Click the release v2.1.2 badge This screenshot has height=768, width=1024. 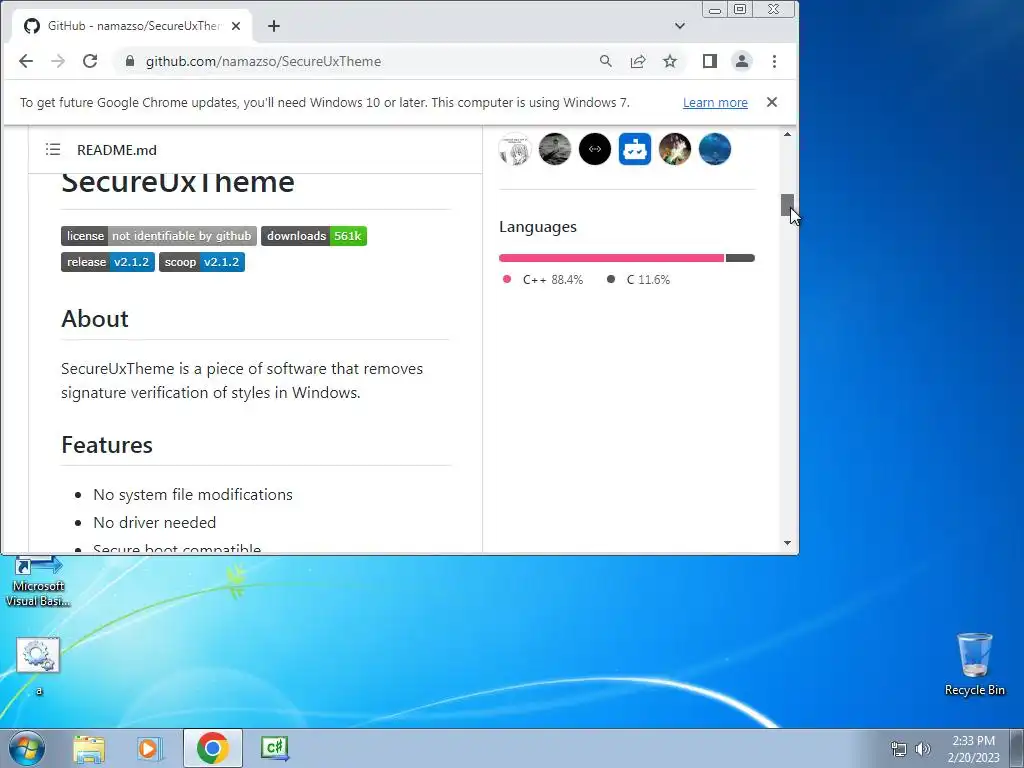pos(108,262)
